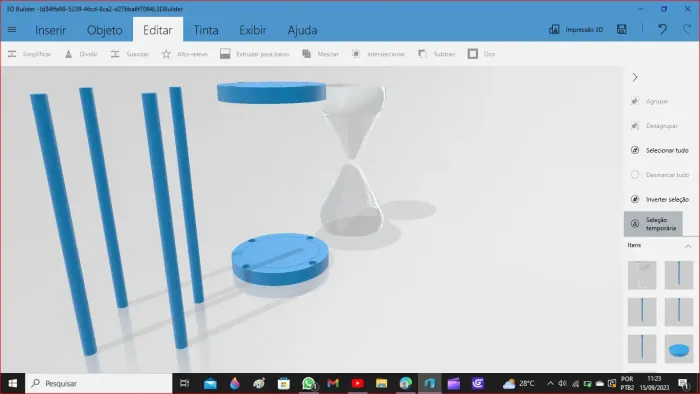
Task: Select the Simplificar tool
Action: coord(29,54)
